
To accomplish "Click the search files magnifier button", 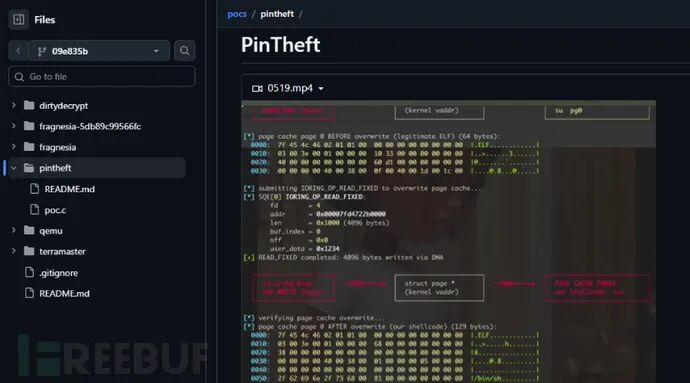I will [184, 51].
